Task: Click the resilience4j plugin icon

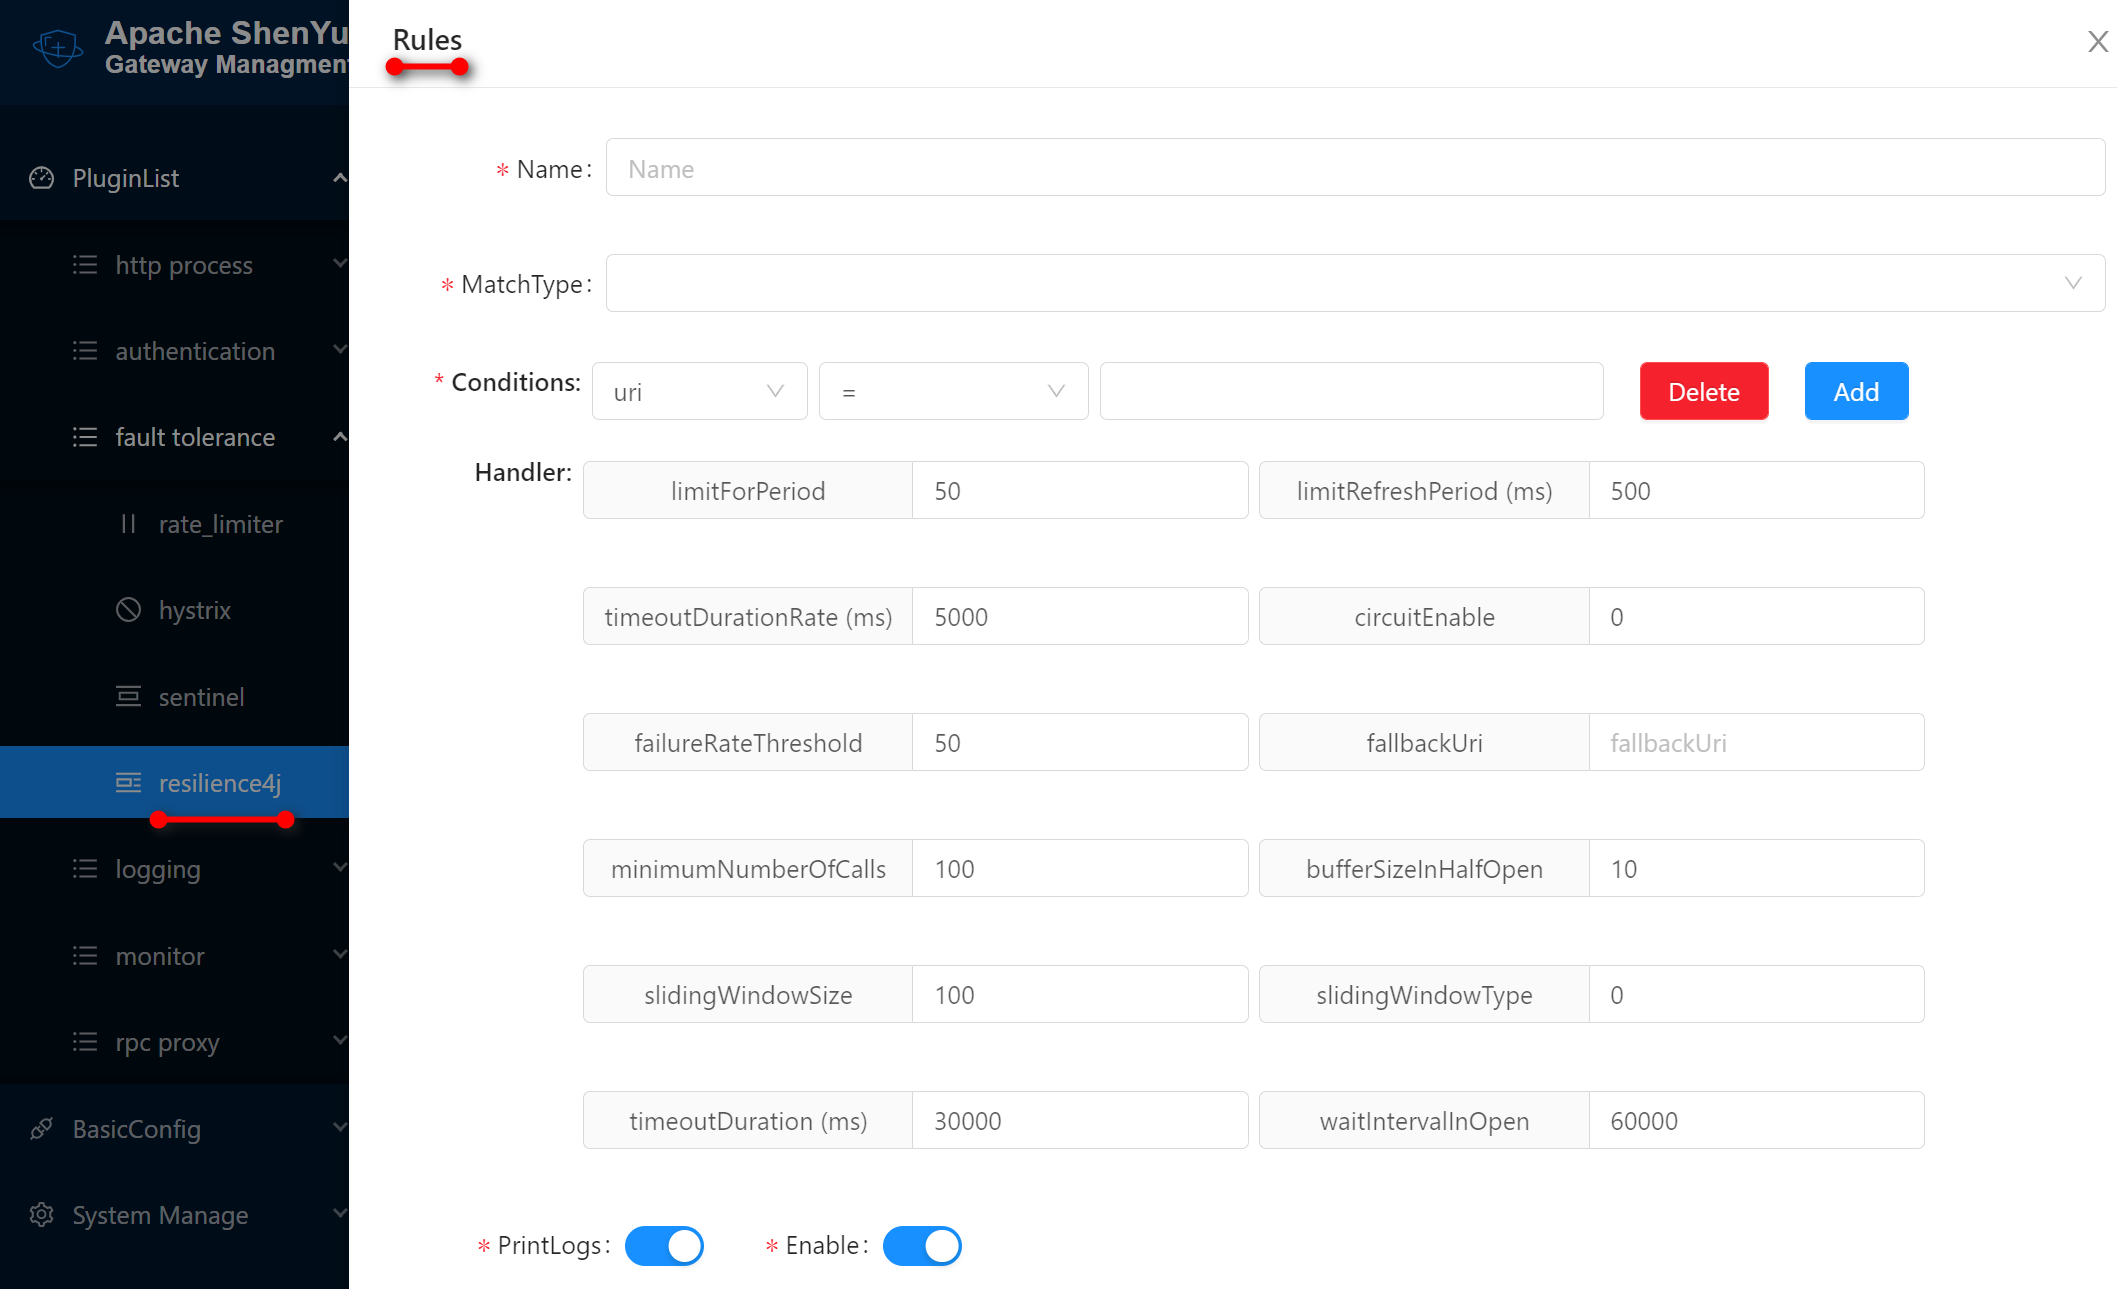Action: click(x=128, y=783)
